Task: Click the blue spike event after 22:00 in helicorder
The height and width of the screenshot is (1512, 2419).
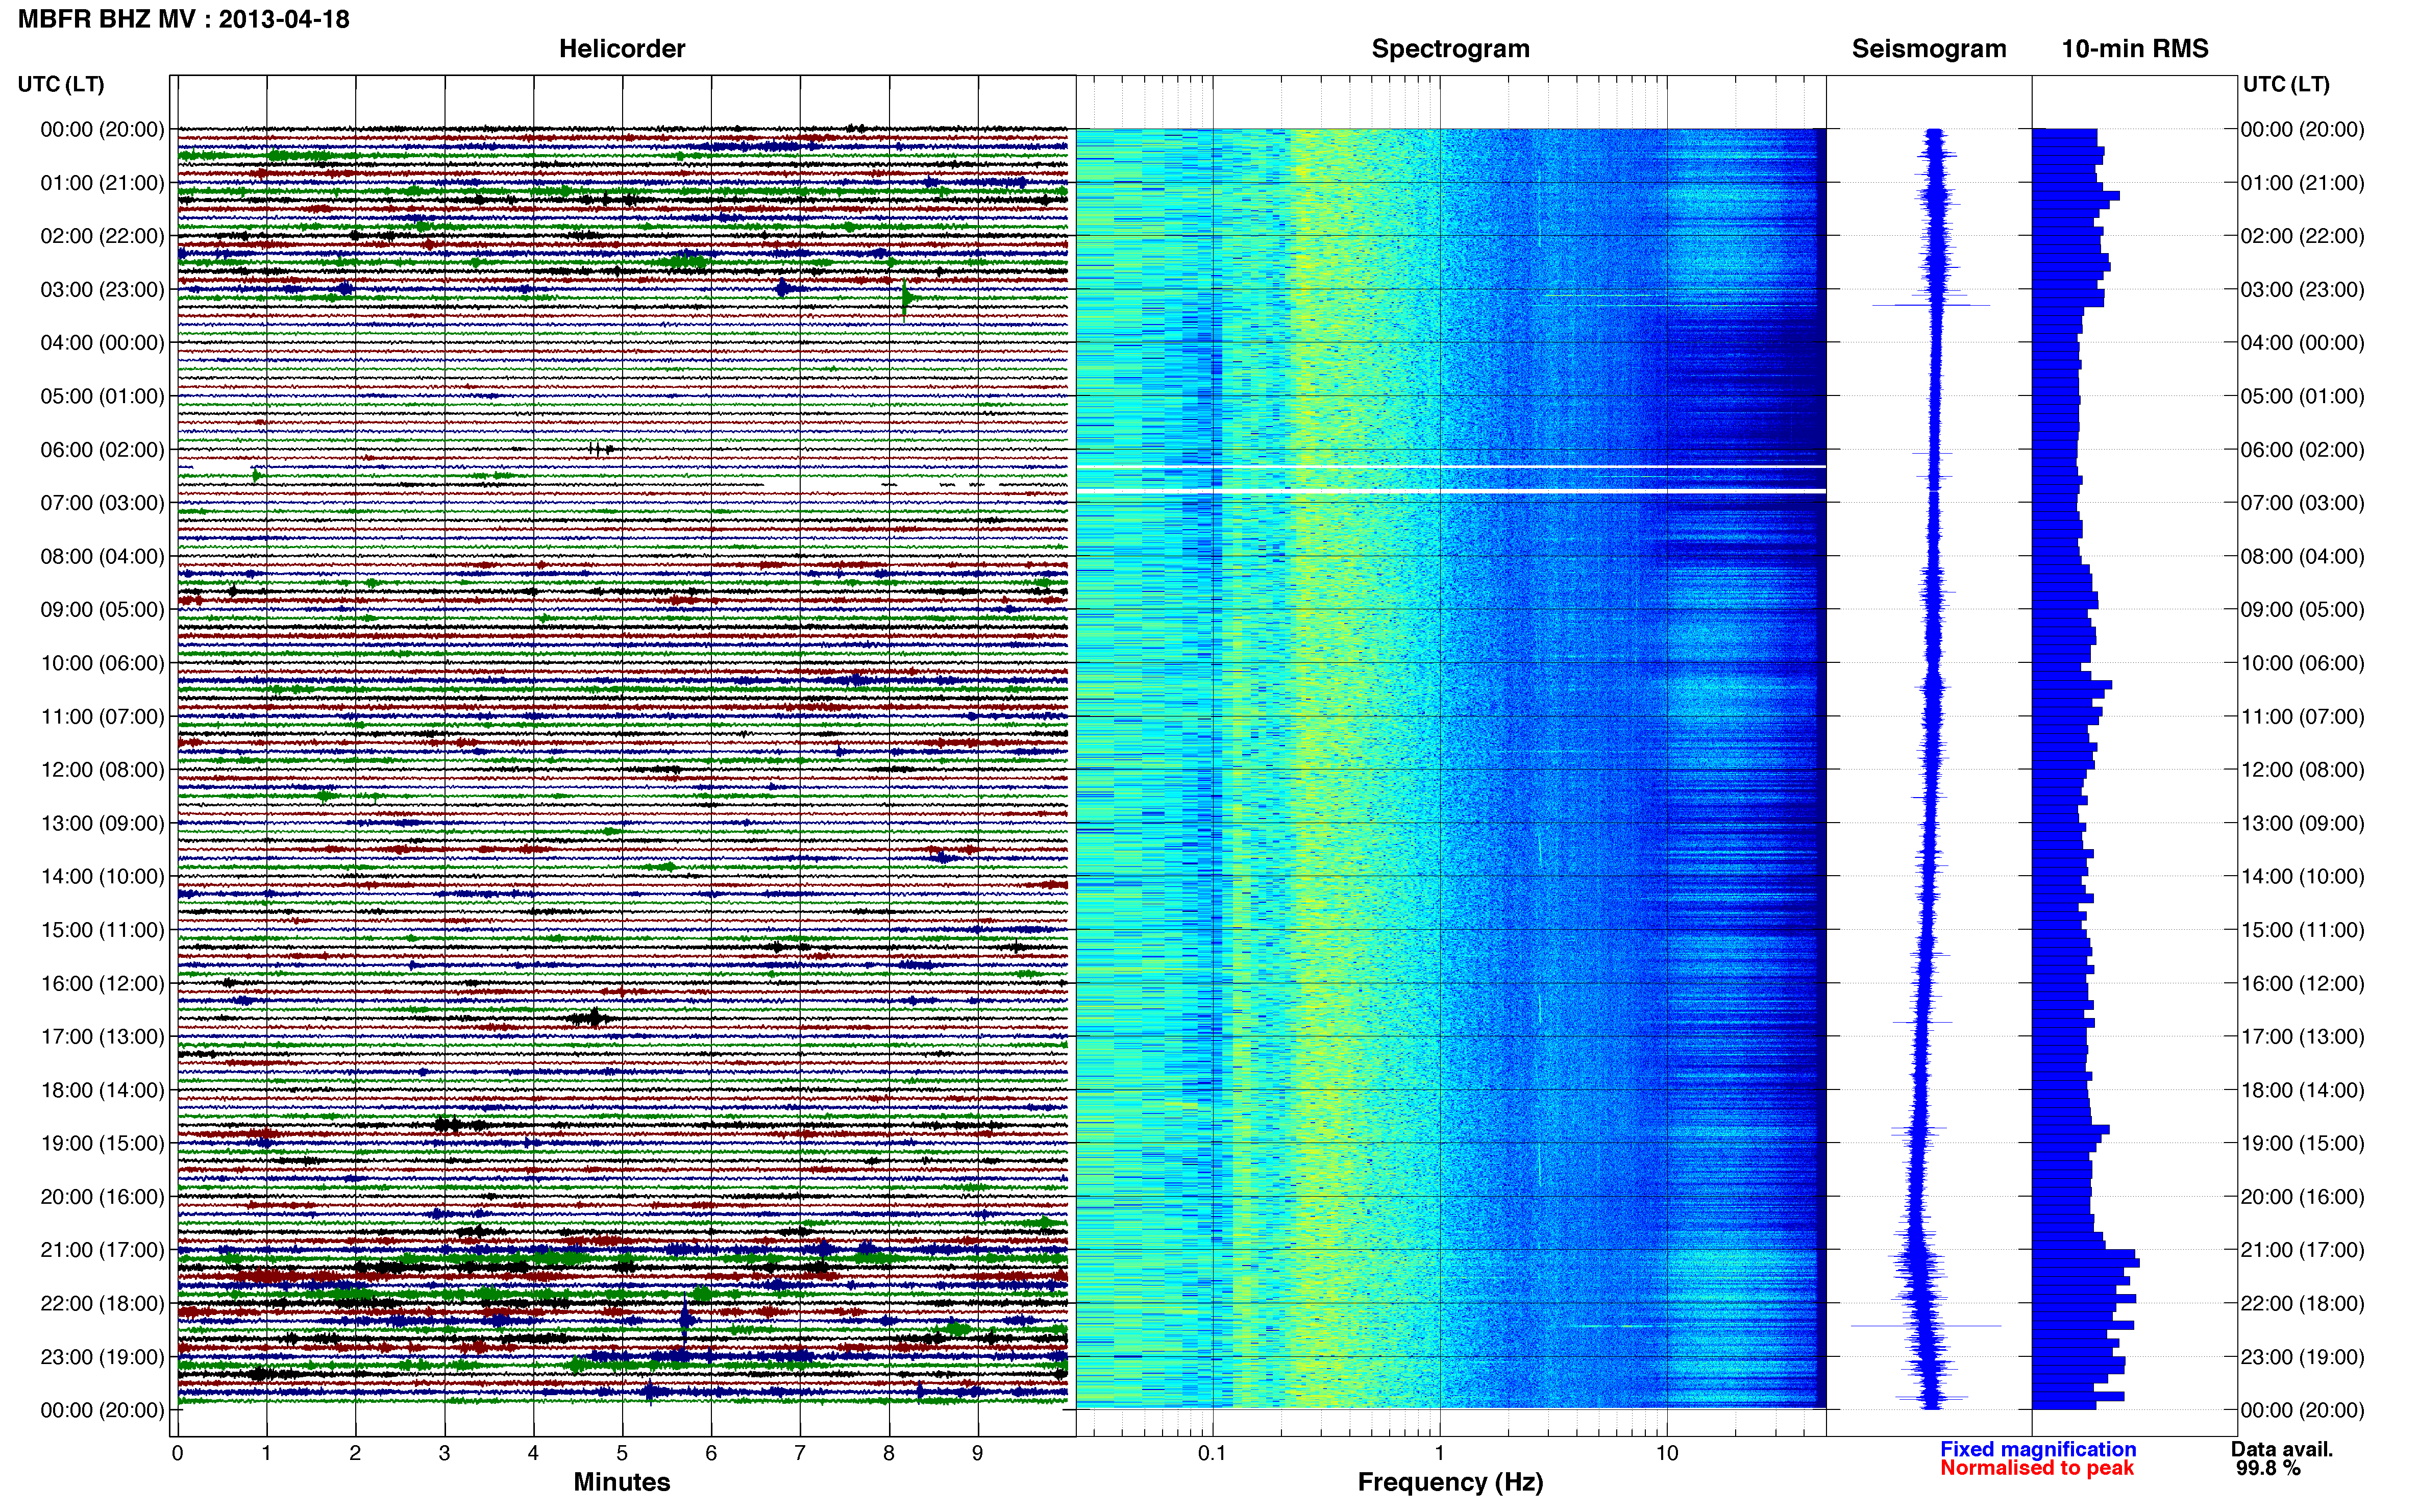Action: [x=685, y=1320]
